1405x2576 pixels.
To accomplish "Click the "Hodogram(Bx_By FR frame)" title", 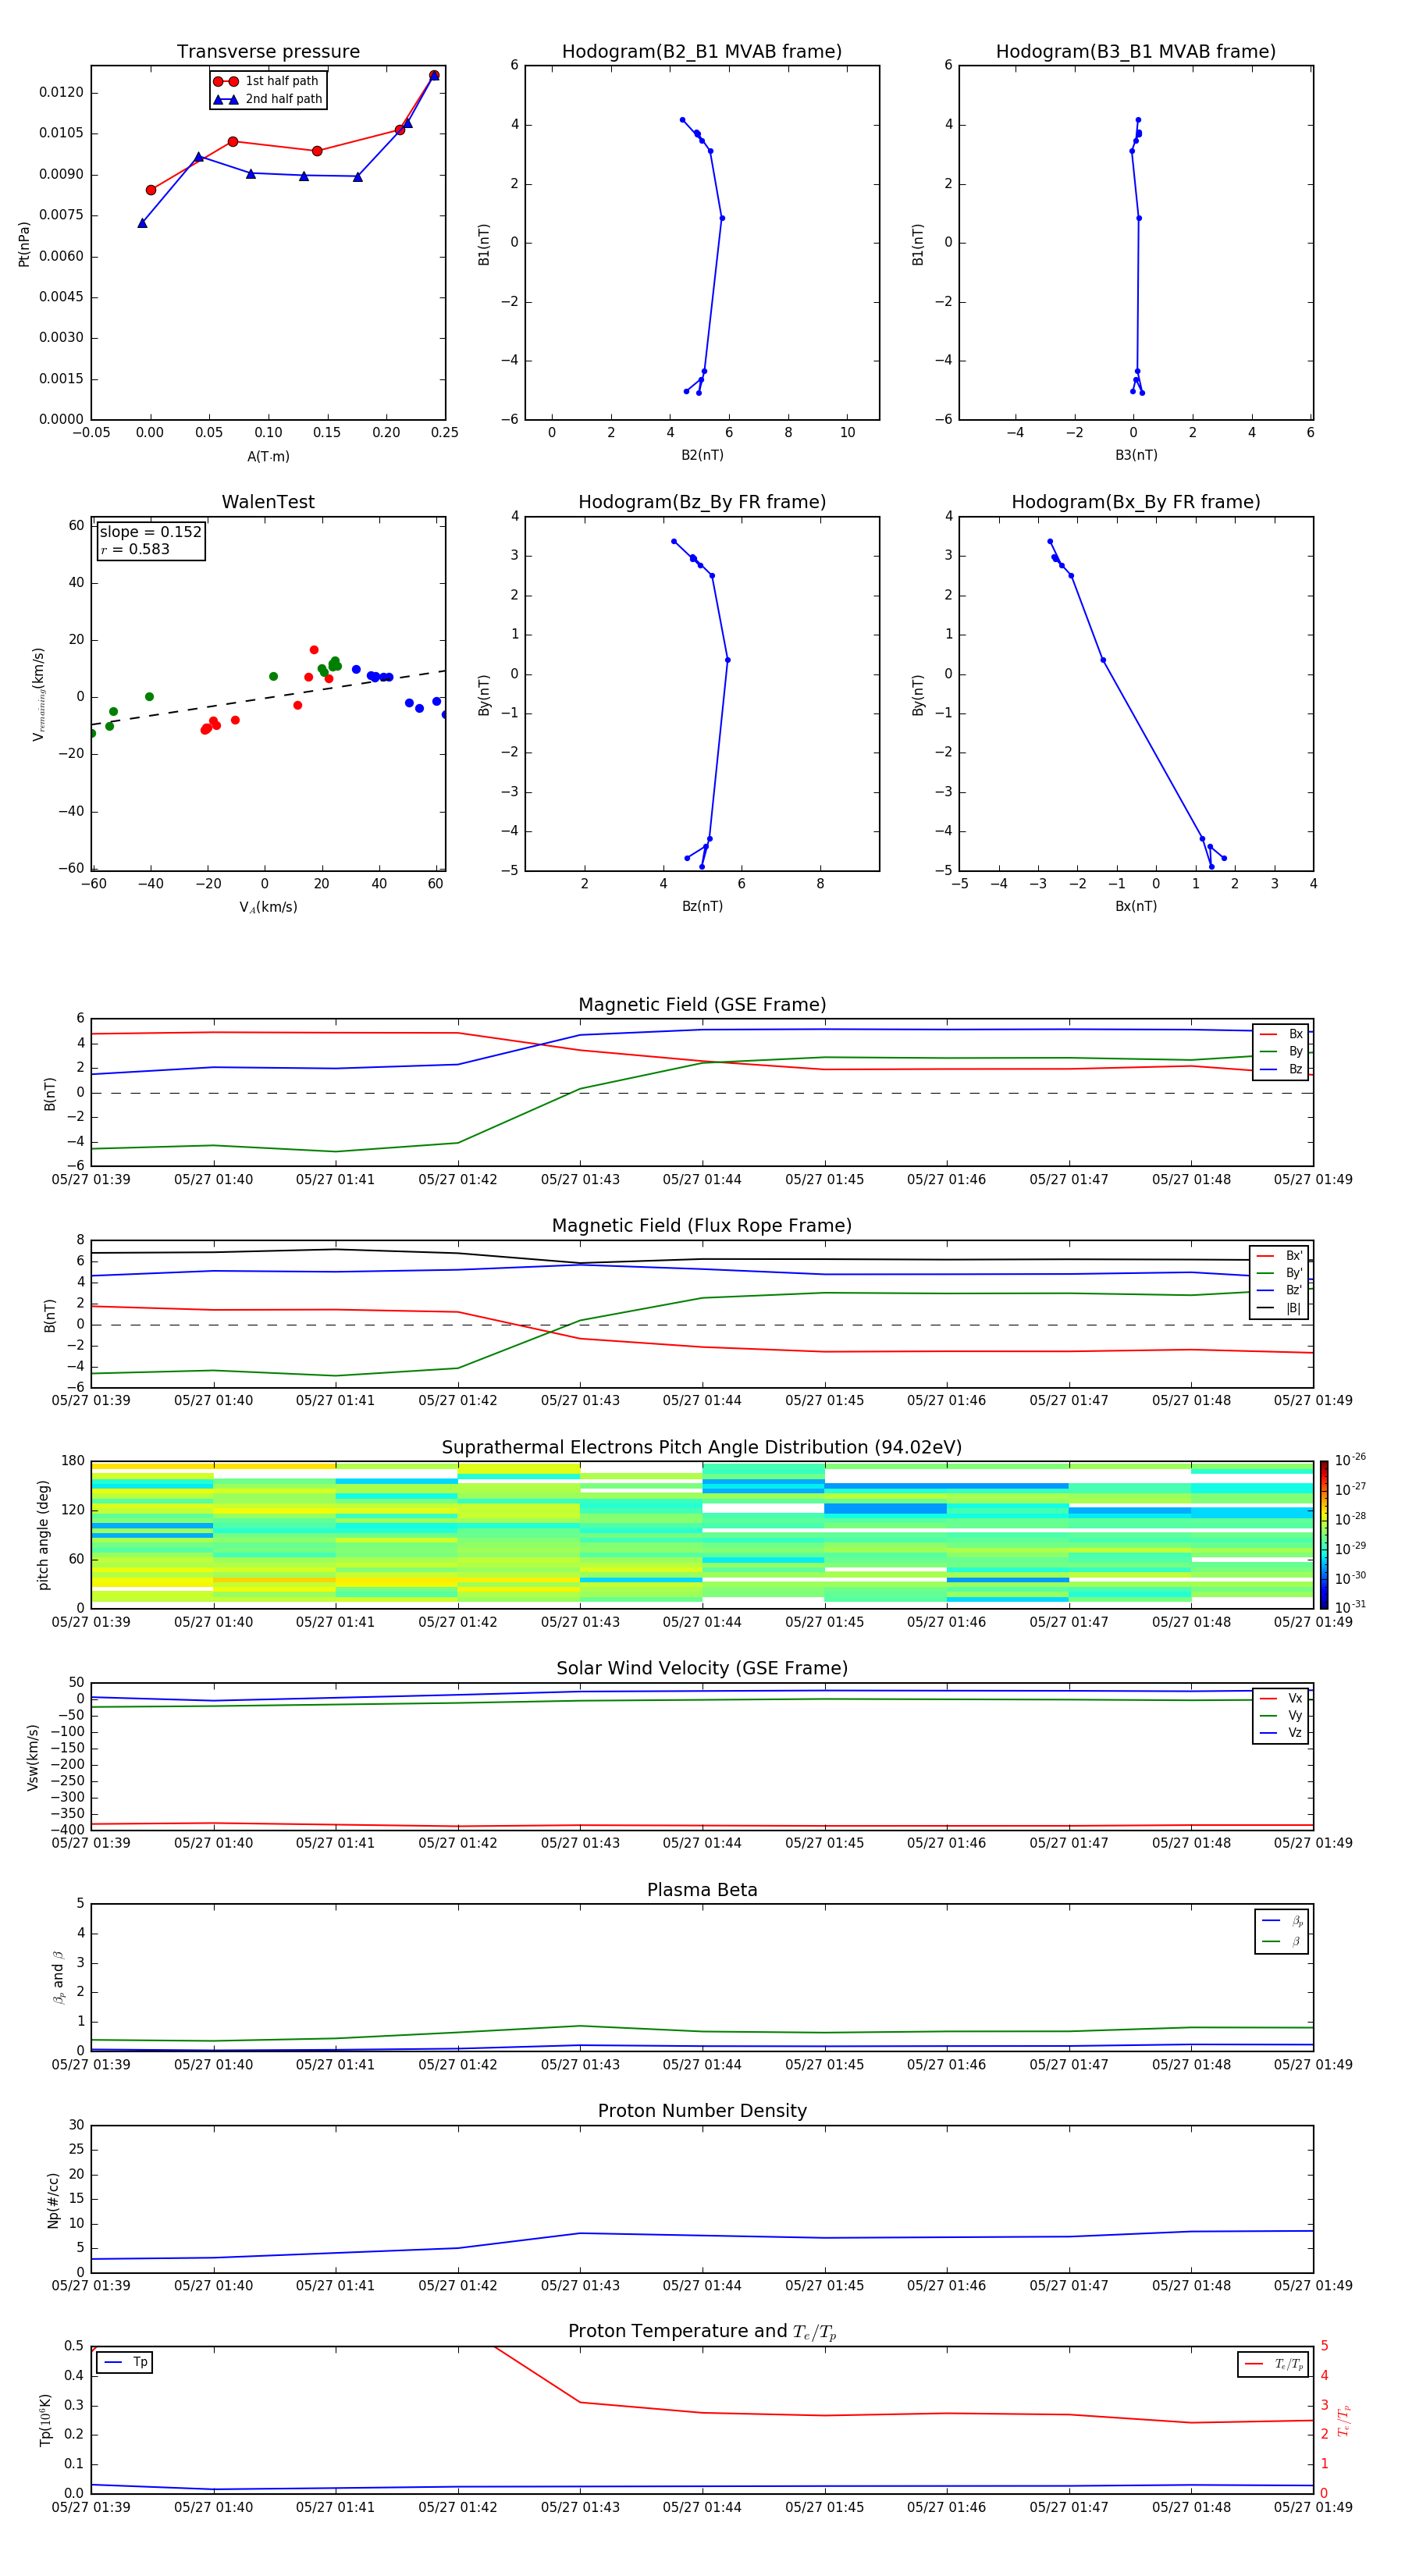I will [x=1136, y=502].
